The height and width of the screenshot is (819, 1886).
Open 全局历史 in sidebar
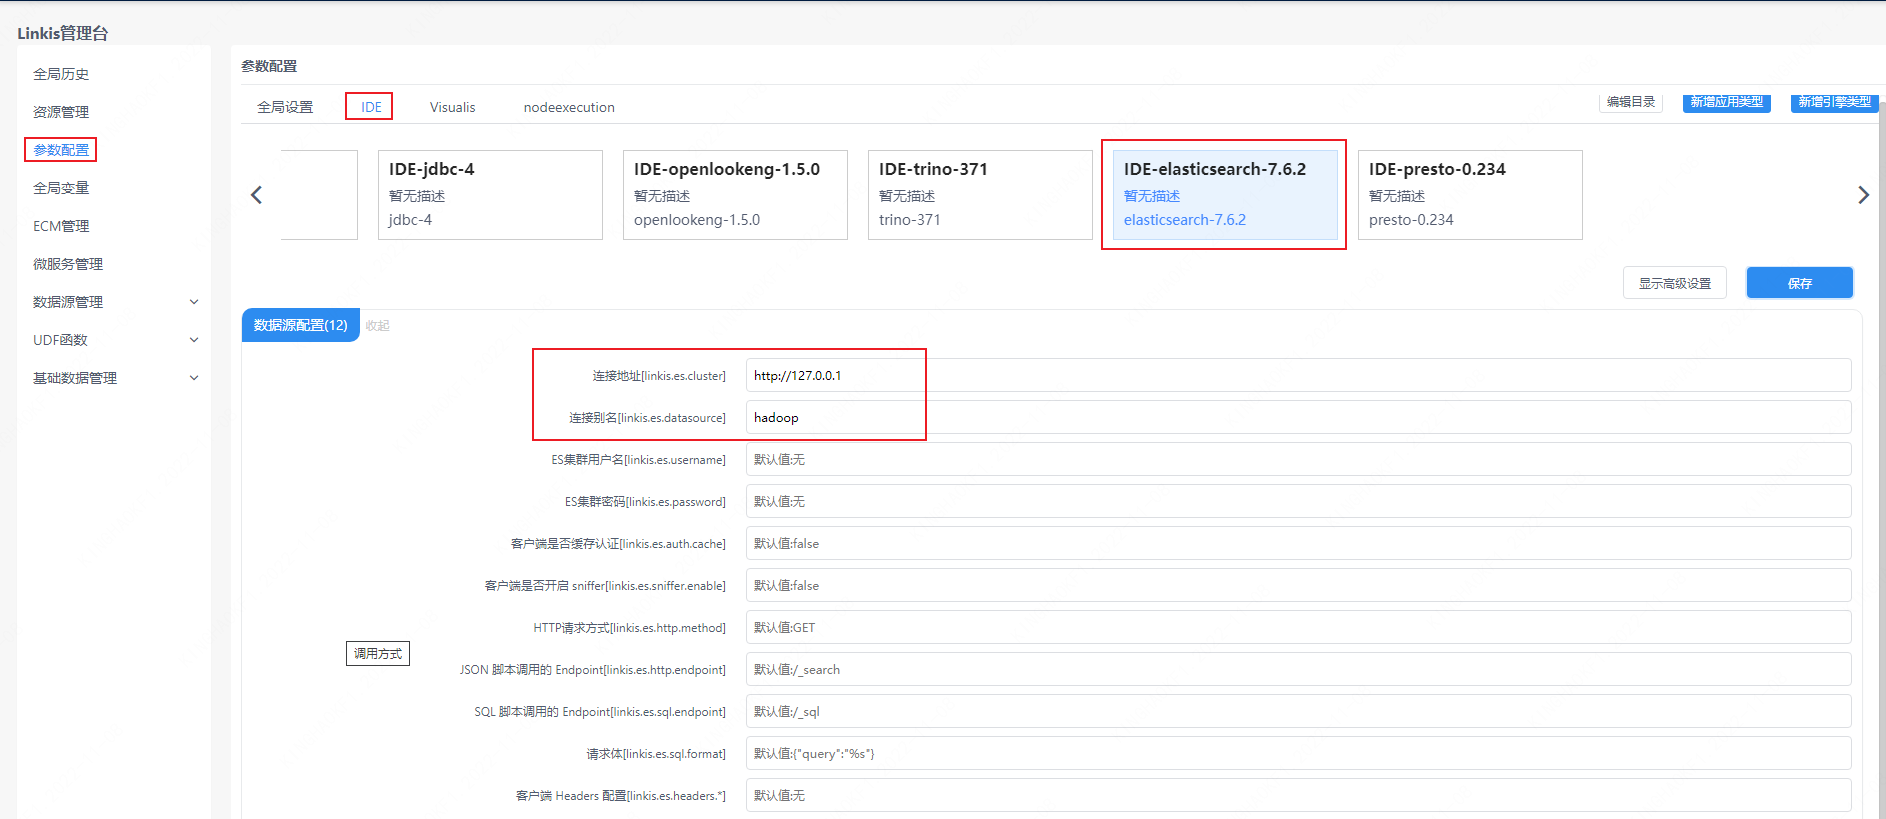(61, 74)
